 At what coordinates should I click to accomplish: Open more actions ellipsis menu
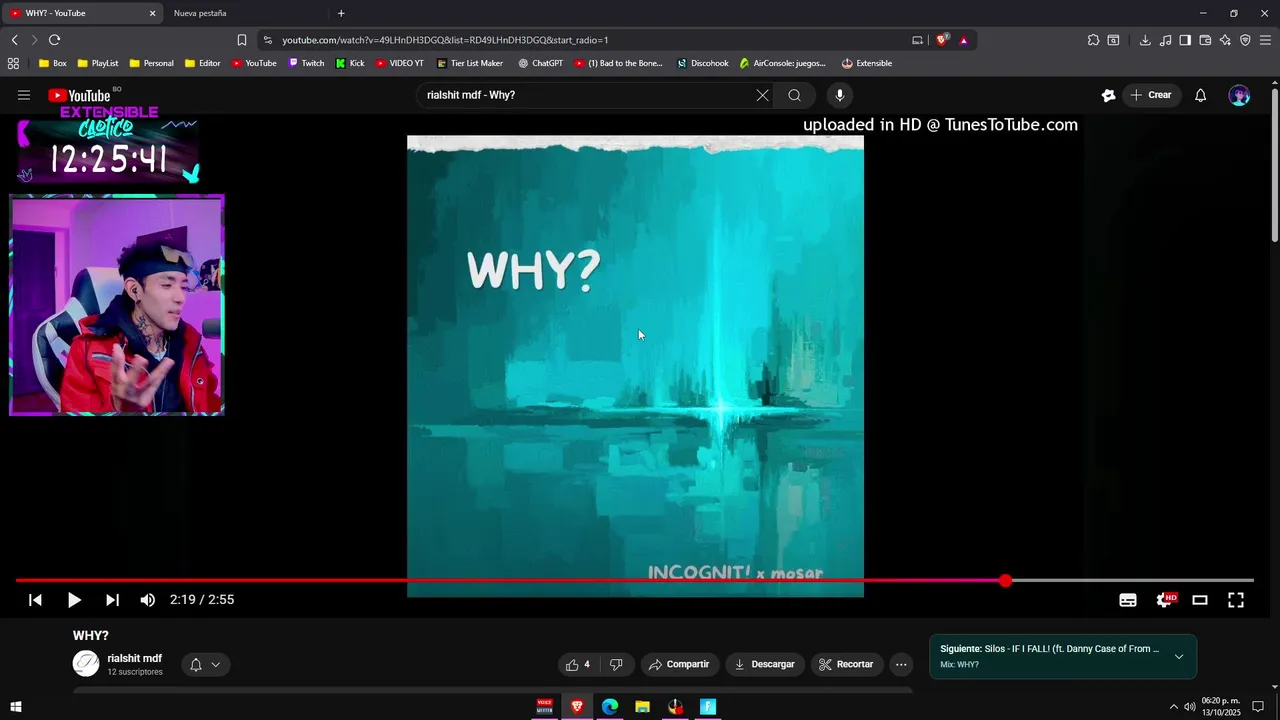tap(901, 664)
